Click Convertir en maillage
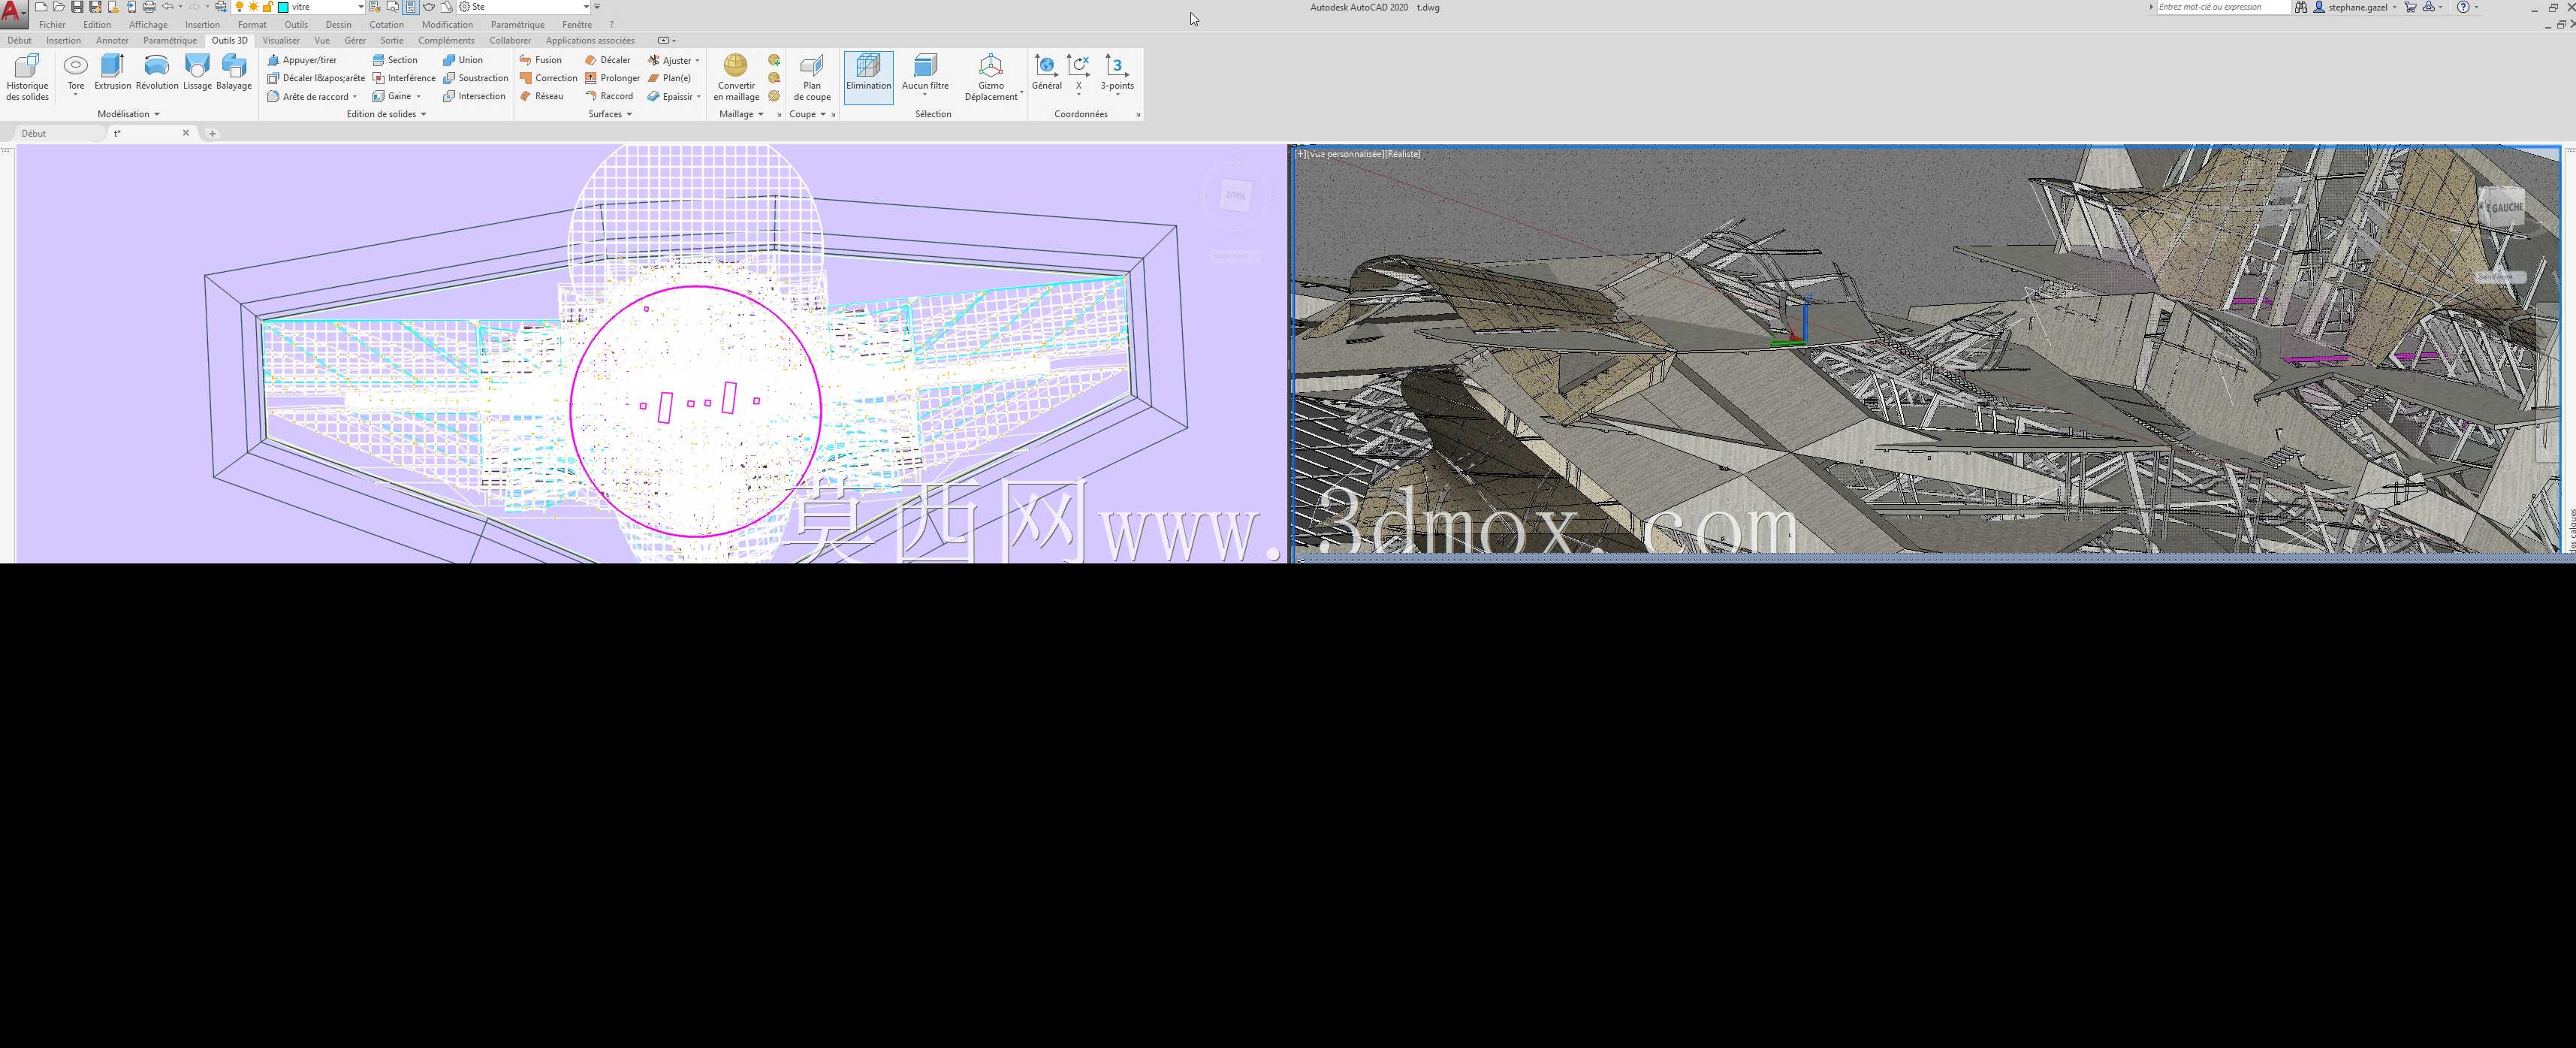 click(736, 77)
